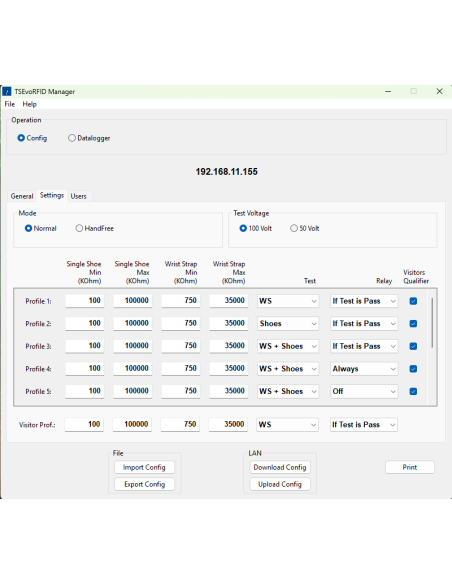
Task: Toggle Visitors Qualifier checkbox for Profile 4
Action: click(413, 369)
